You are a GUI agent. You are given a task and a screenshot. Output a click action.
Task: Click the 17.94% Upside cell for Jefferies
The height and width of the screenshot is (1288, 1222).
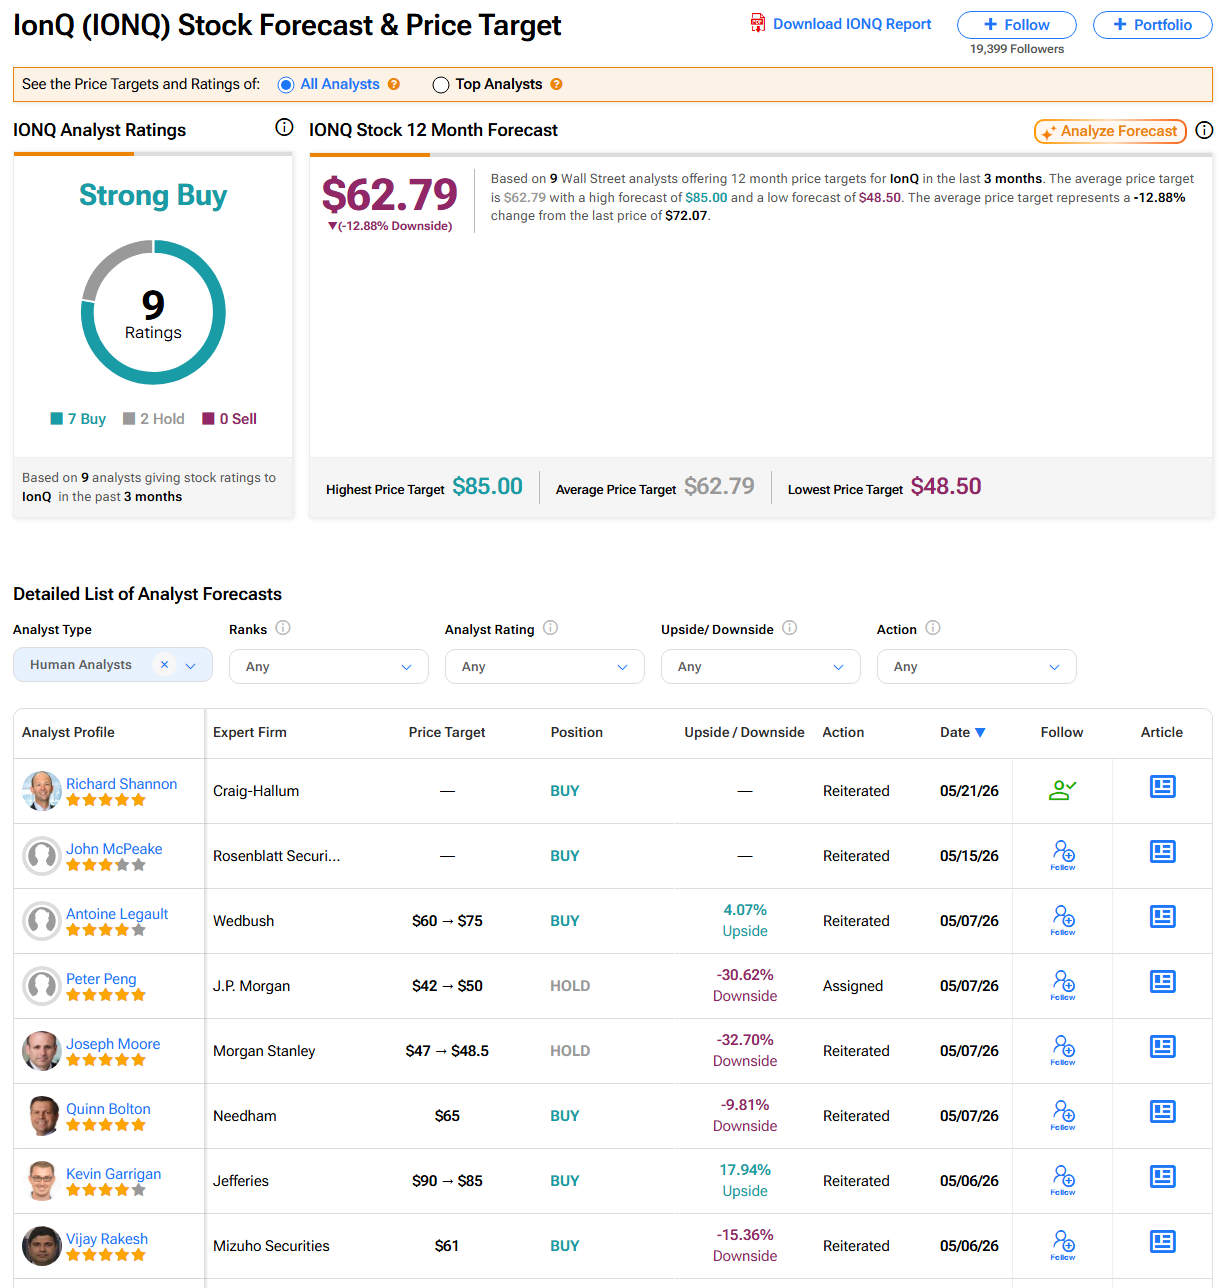[x=745, y=1180]
